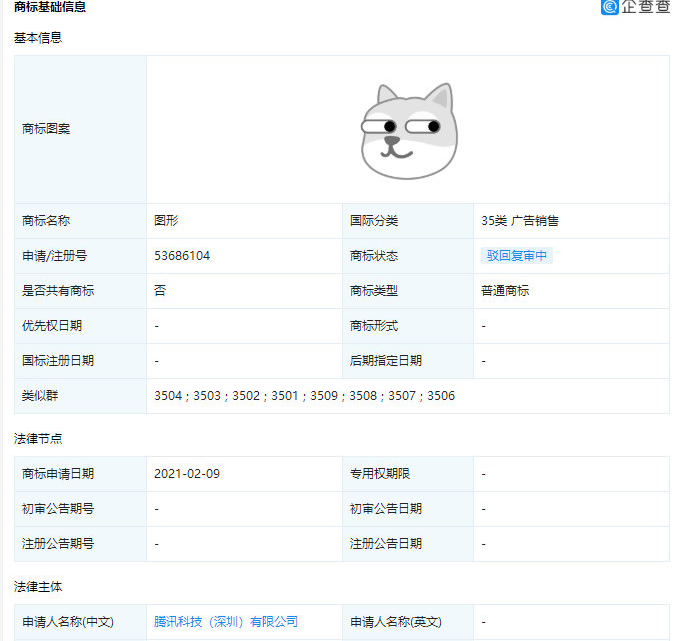This screenshot has height=641, width=681.
Task: Click the dog trademark image thumbnail
Action: (409, 130)
